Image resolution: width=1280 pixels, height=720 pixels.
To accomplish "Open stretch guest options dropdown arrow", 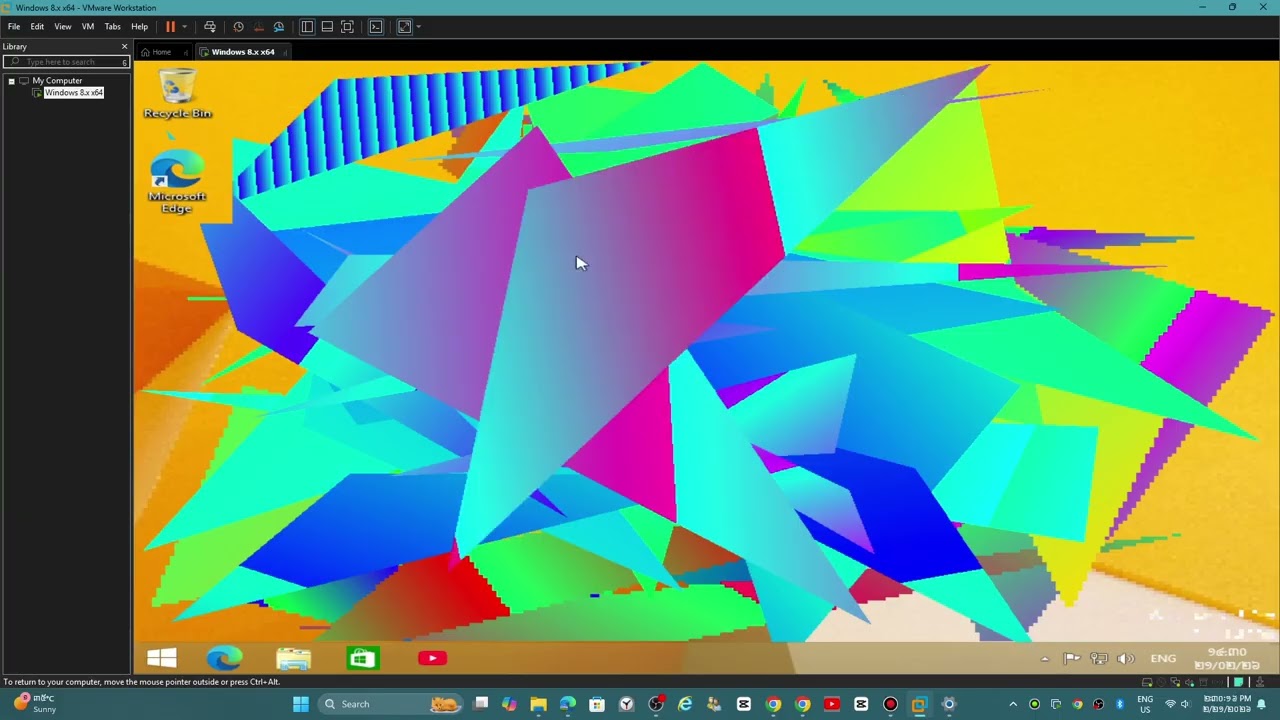I will click(418, 27).
